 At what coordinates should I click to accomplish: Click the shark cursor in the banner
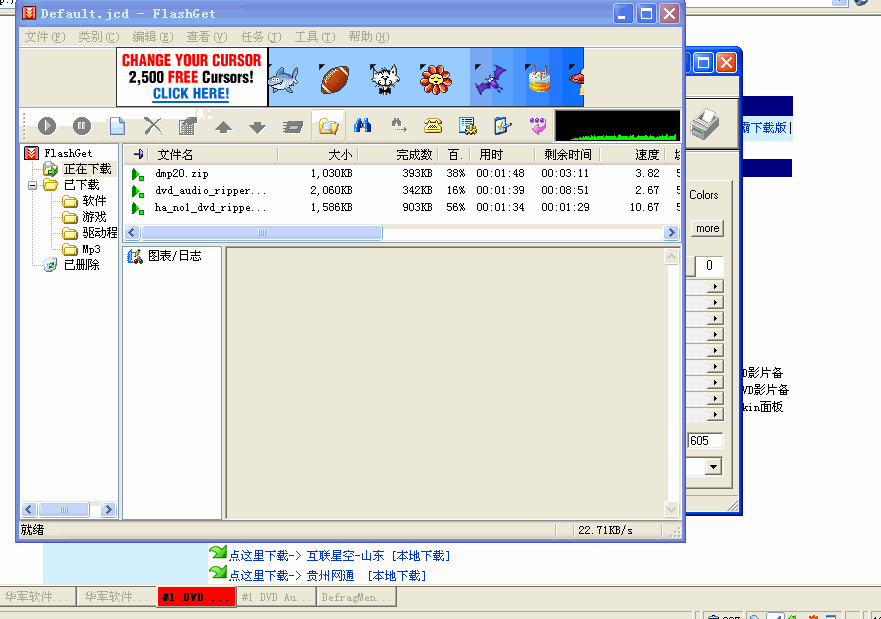click(x=284, y=79)
